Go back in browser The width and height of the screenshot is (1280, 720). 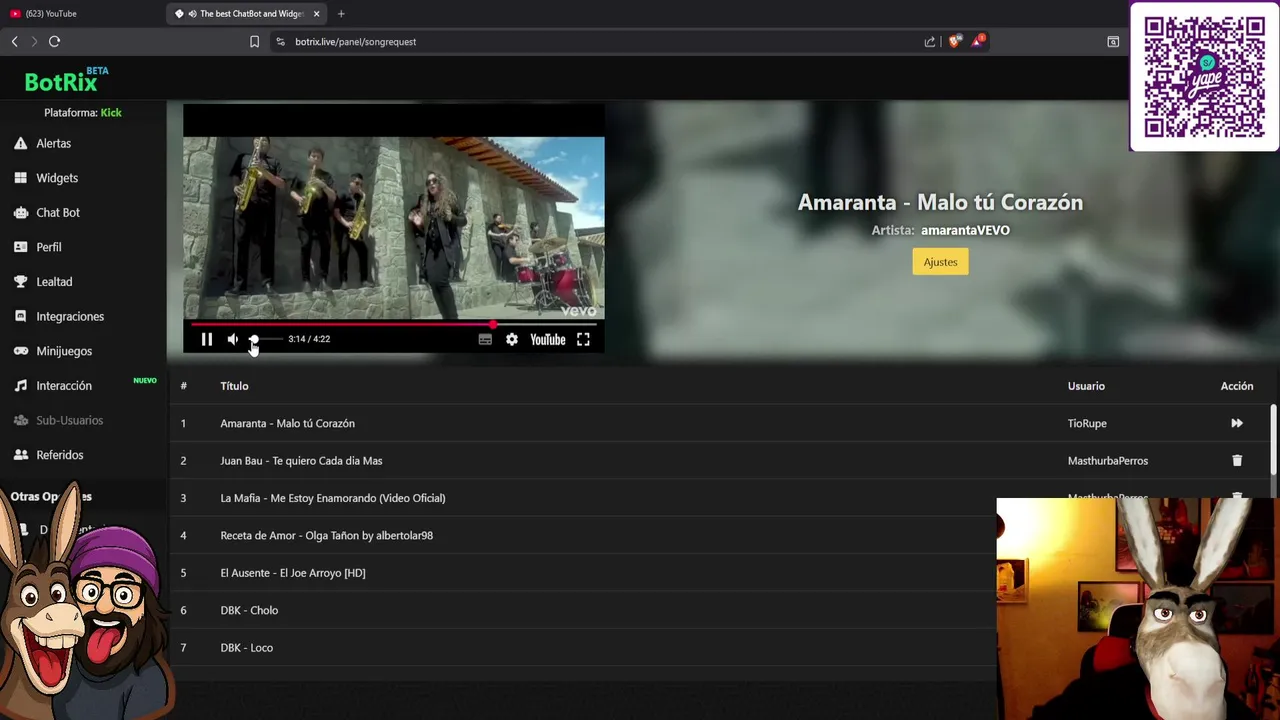(14, 41)
